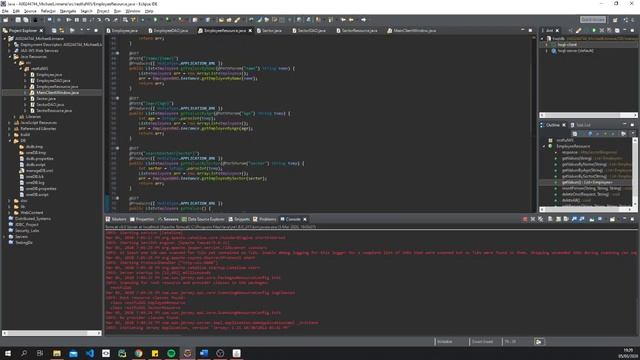The width and height of the screenshot is (640, 360).
Task: Open the Window menu
Action: click(133, 11)
